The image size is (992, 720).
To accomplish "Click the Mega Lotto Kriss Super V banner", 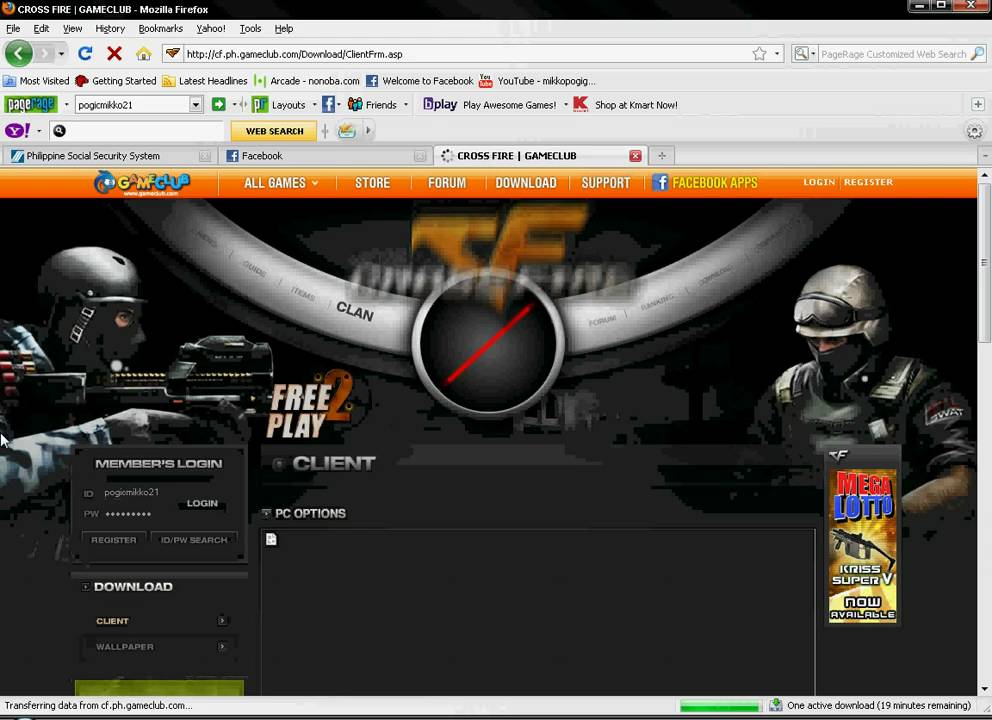I will pyautogui.click(x=863, y=546).
